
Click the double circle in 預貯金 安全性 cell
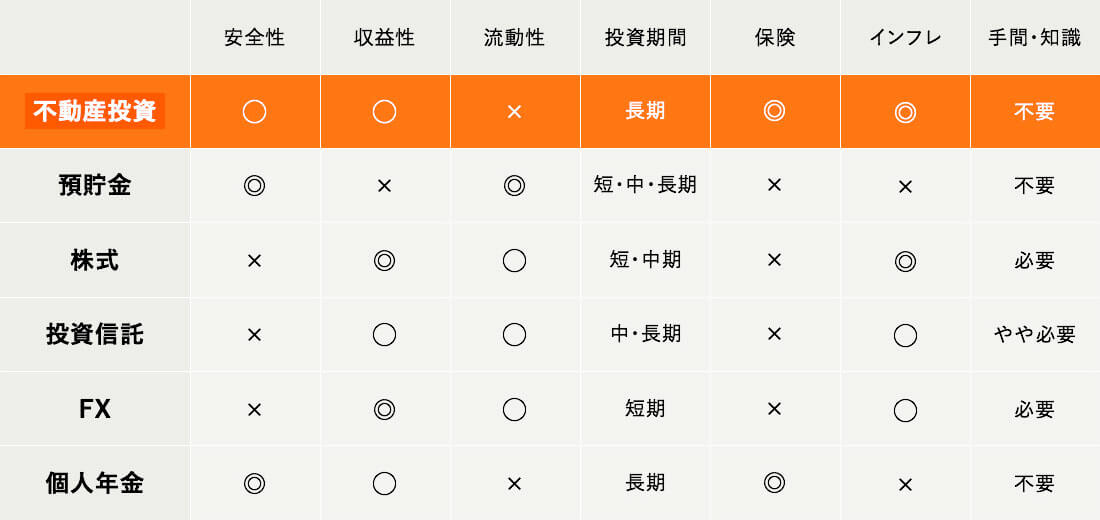254,186
